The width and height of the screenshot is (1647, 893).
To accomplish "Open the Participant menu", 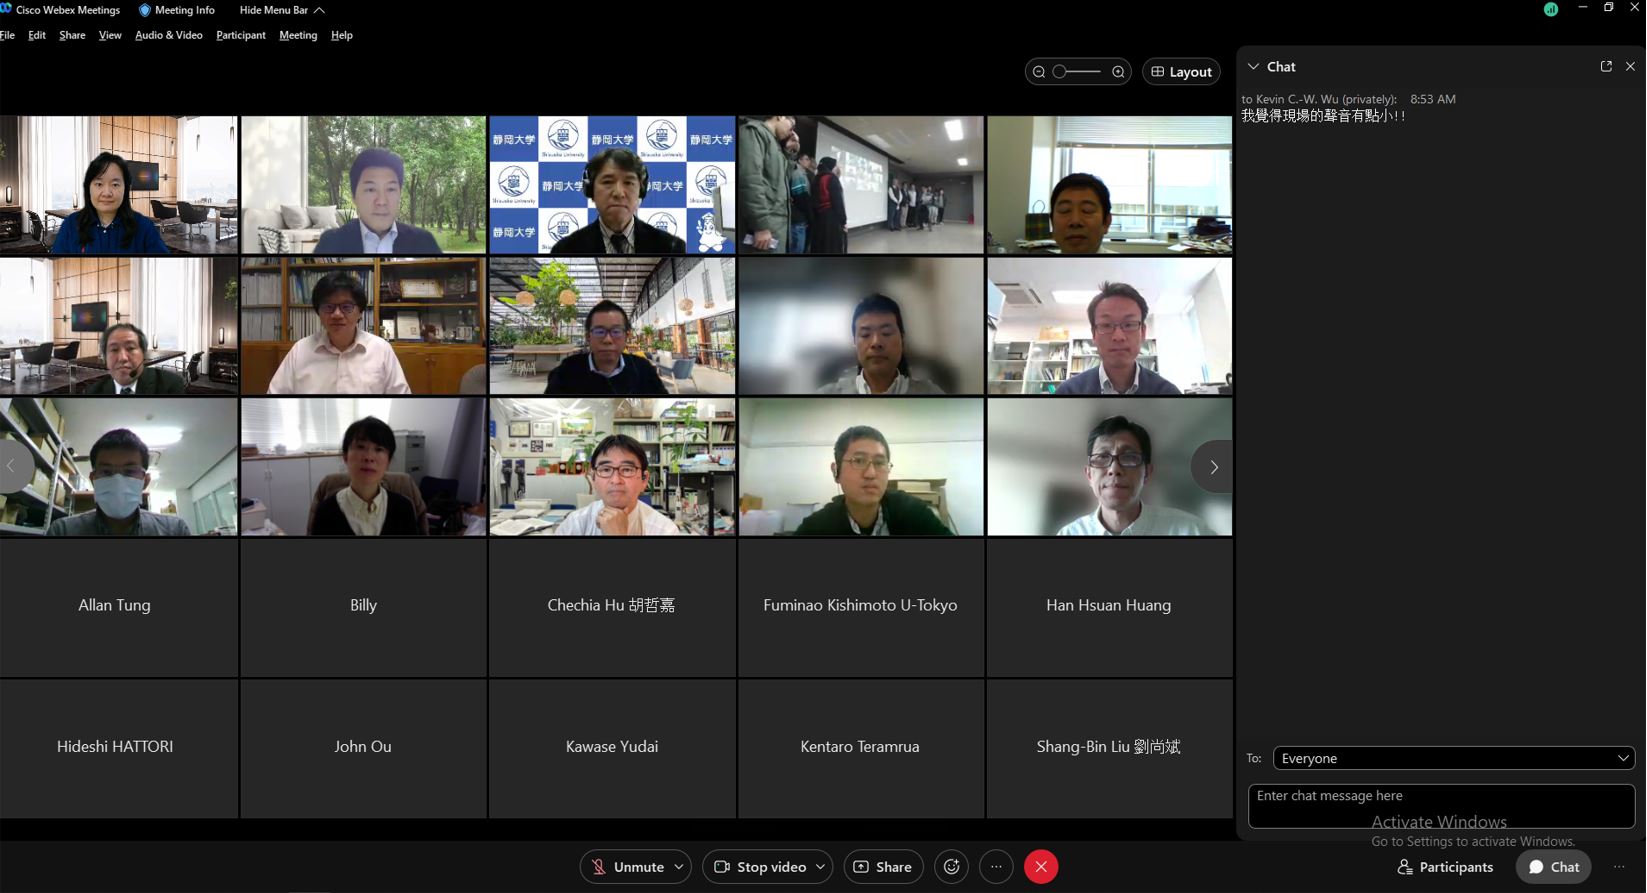I will point(241,35).
